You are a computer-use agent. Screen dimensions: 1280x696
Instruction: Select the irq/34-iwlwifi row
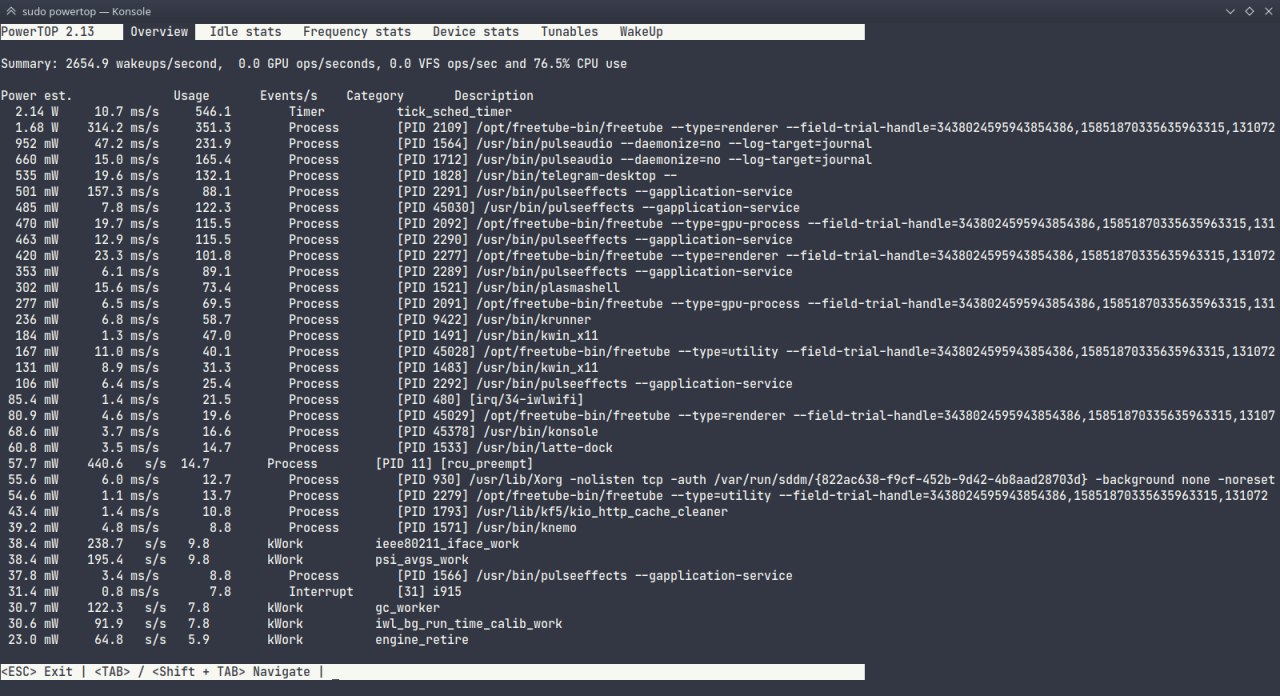[295, 400]
